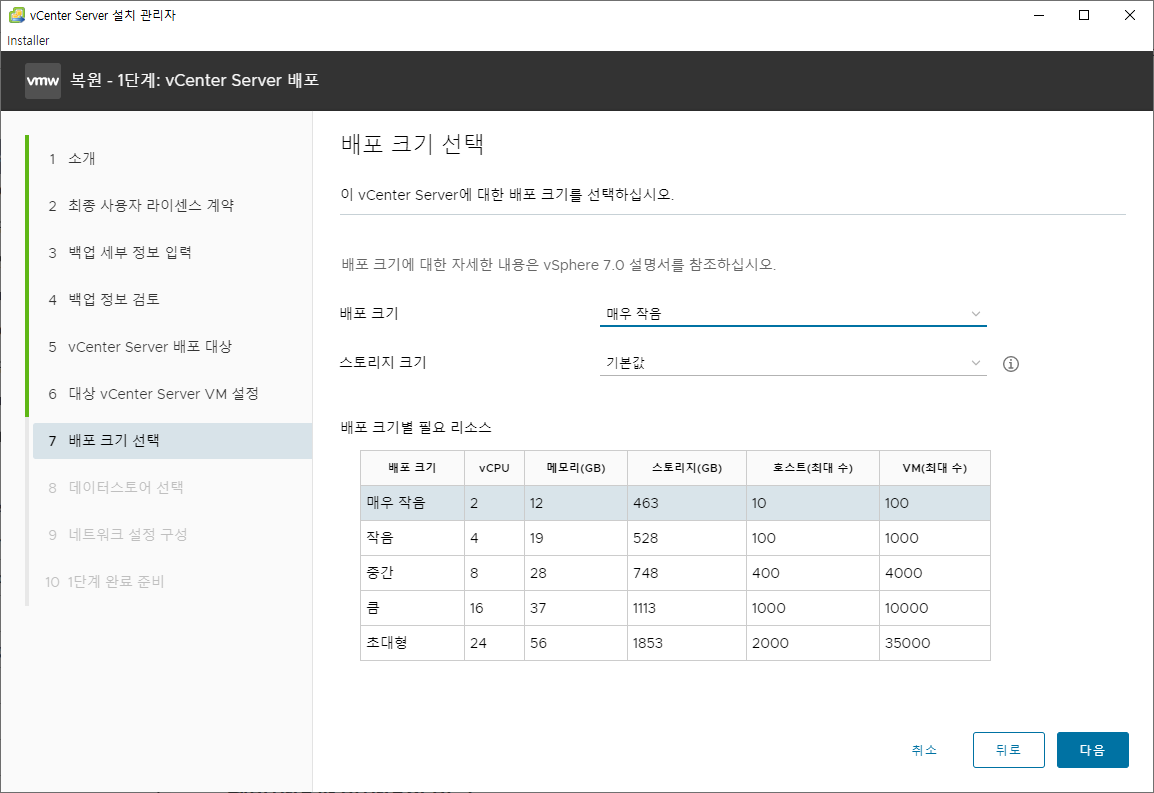Click the 호스트(최대 수) column header
This screenshot has height=793, width=1154.
coord(813,468)
